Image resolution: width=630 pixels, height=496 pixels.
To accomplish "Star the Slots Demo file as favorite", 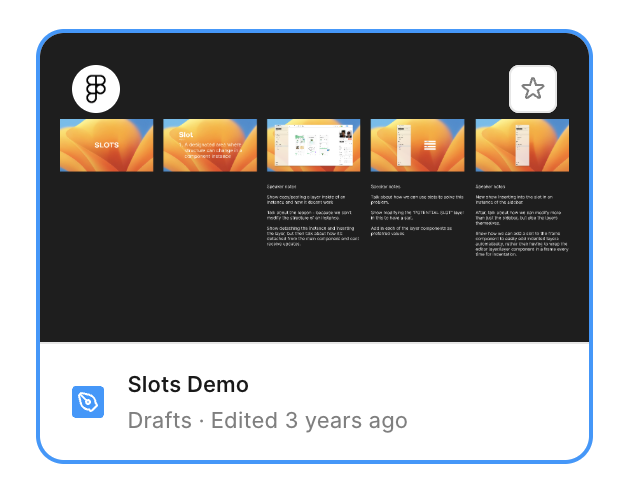I will point(533,89).
